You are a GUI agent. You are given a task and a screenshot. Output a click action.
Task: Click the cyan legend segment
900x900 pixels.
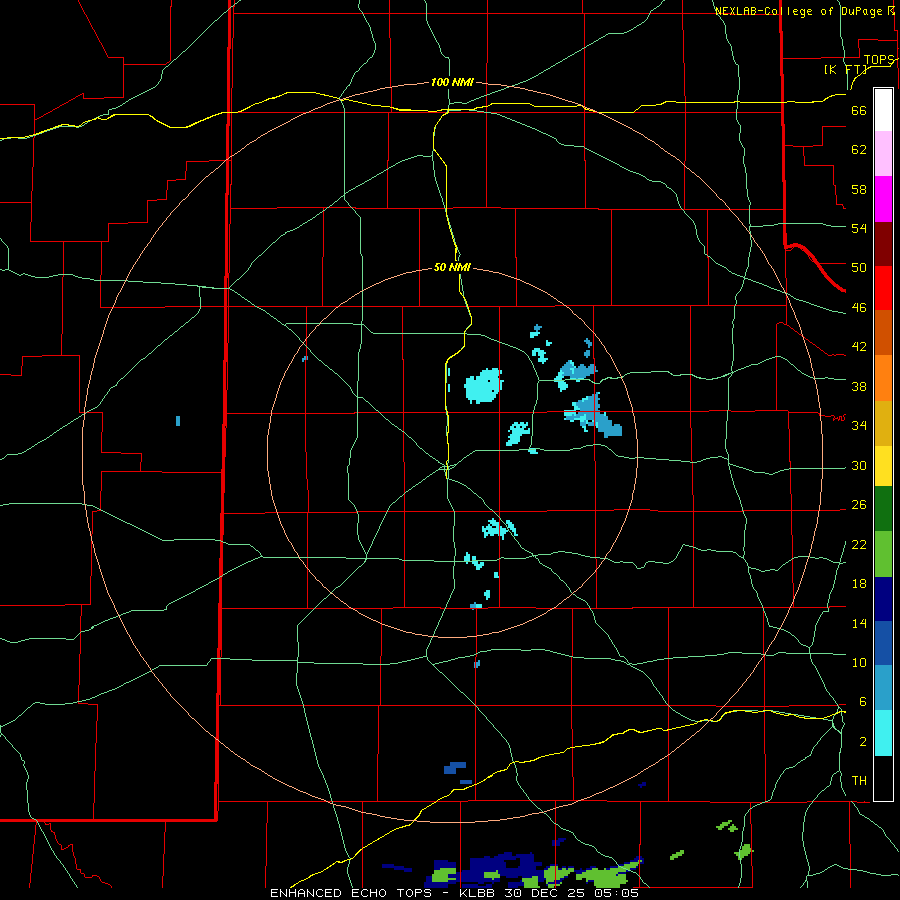tap(883, 733)
